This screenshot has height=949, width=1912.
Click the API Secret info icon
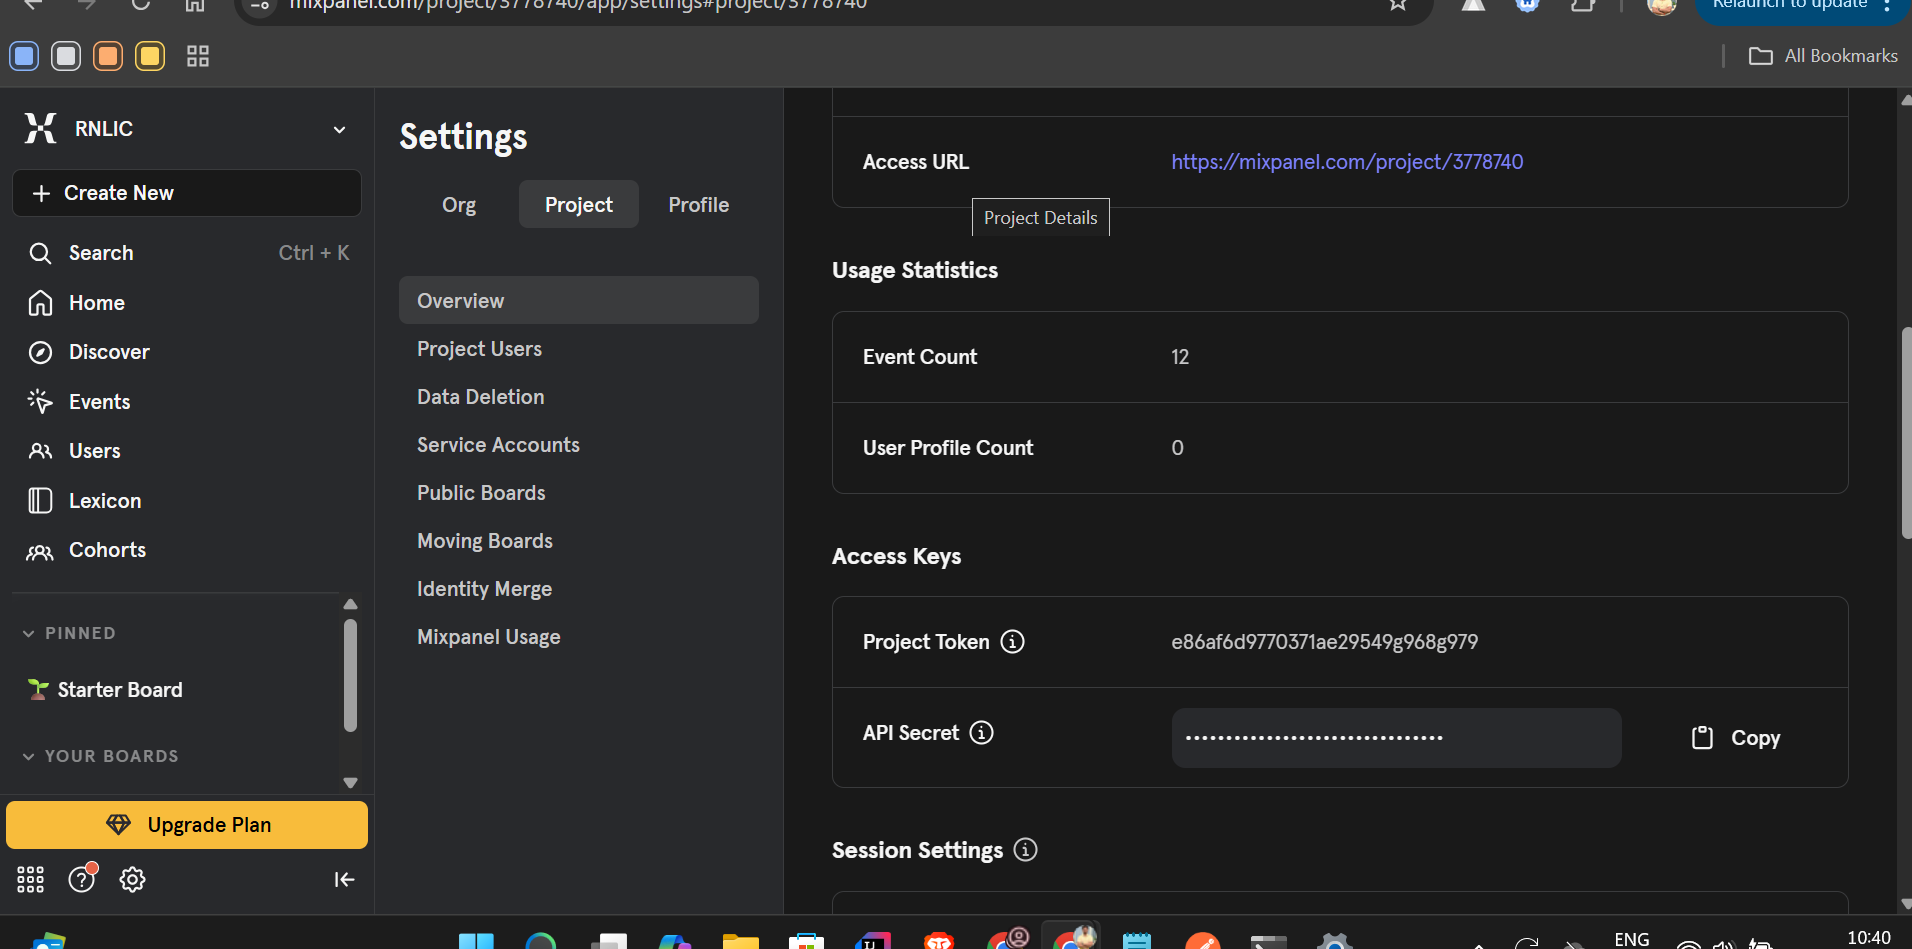tap(982, 733)
